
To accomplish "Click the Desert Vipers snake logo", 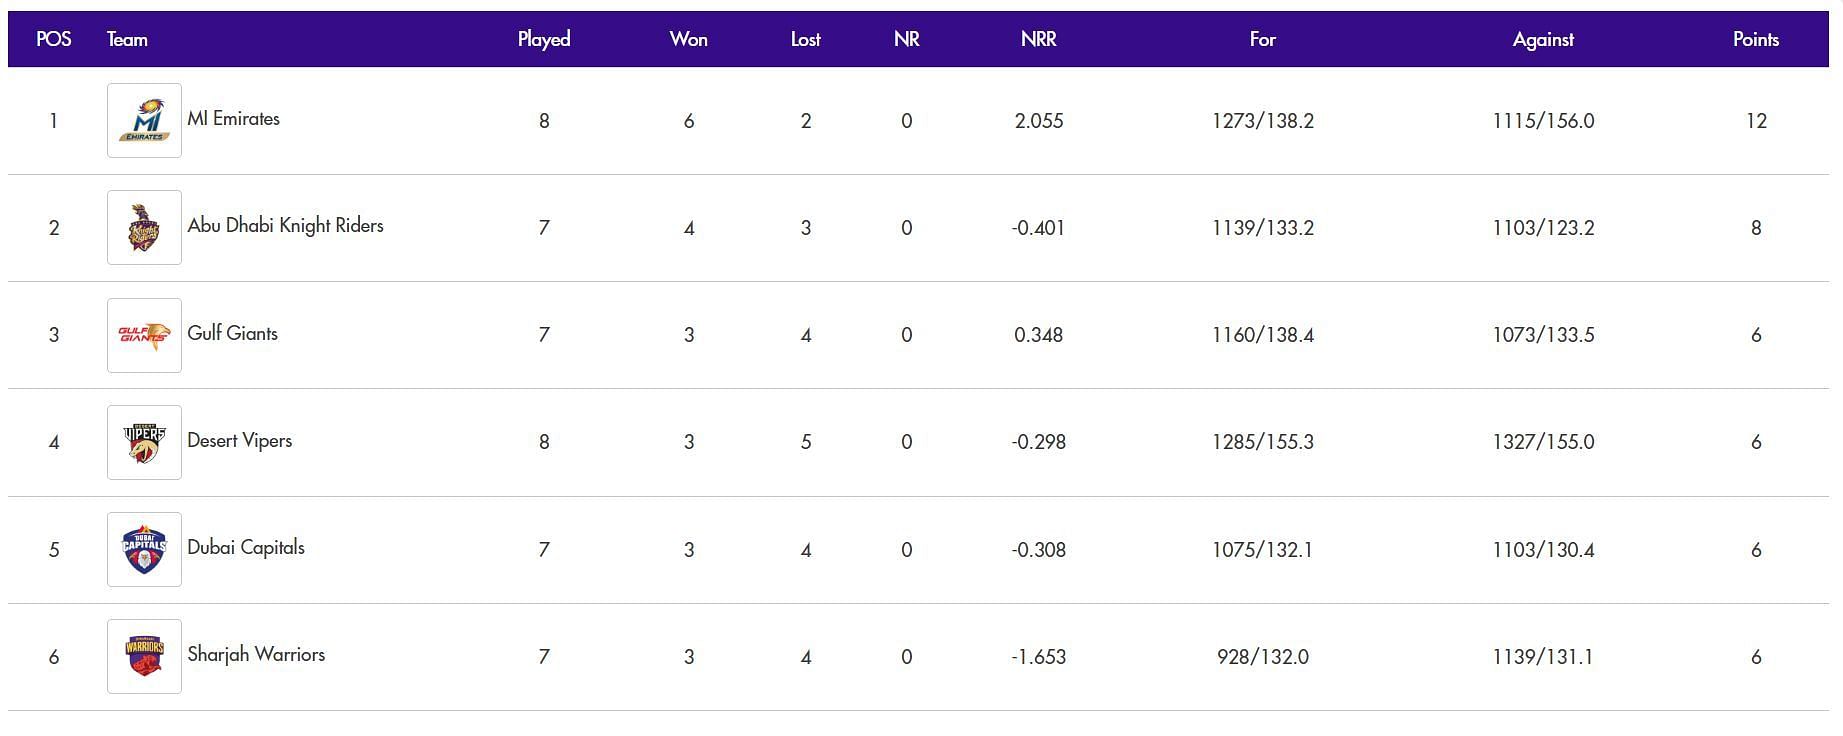I will [144, 442].
